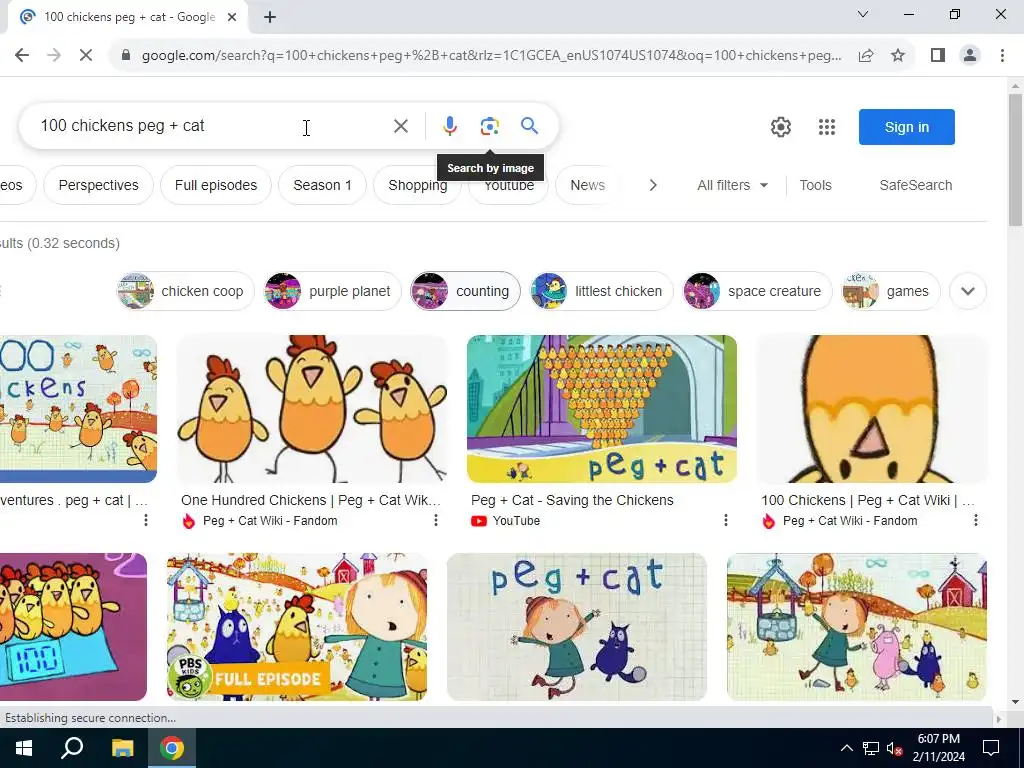
Task: Click the blue magnifier search icon
Action: [x=529, y=125]
